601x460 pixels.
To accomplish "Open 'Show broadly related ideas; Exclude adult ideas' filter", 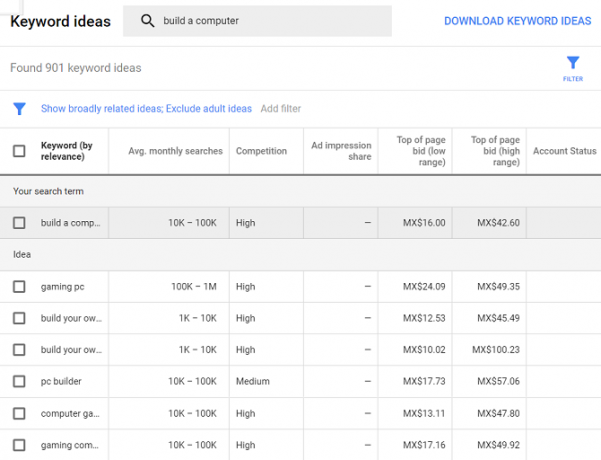I will (x=146, y=108).
